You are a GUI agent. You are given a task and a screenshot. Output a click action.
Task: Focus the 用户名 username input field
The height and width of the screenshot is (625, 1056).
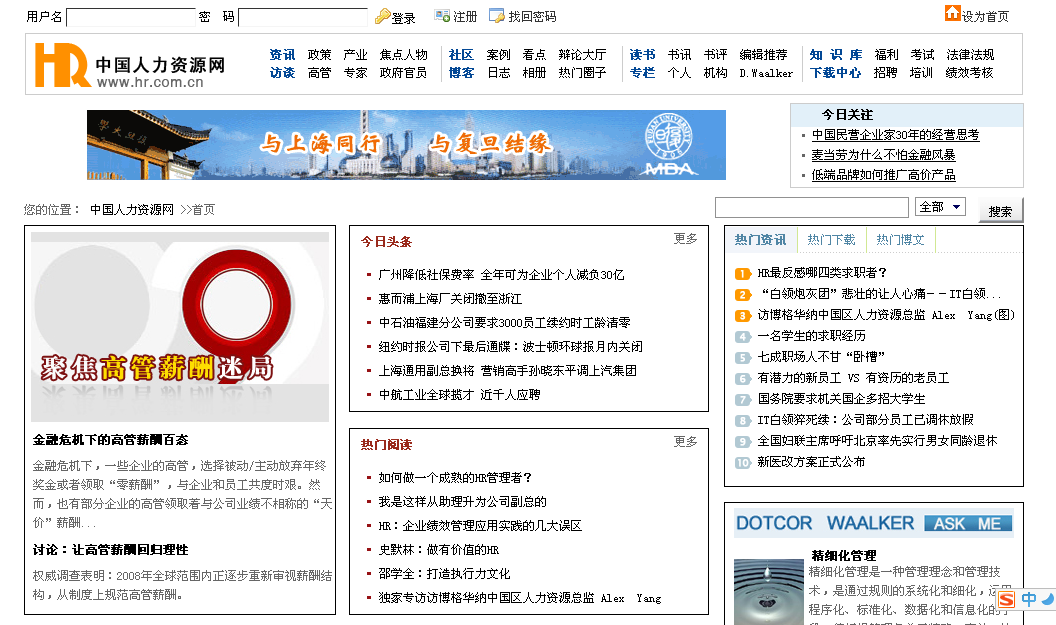(x=131, y=17)
